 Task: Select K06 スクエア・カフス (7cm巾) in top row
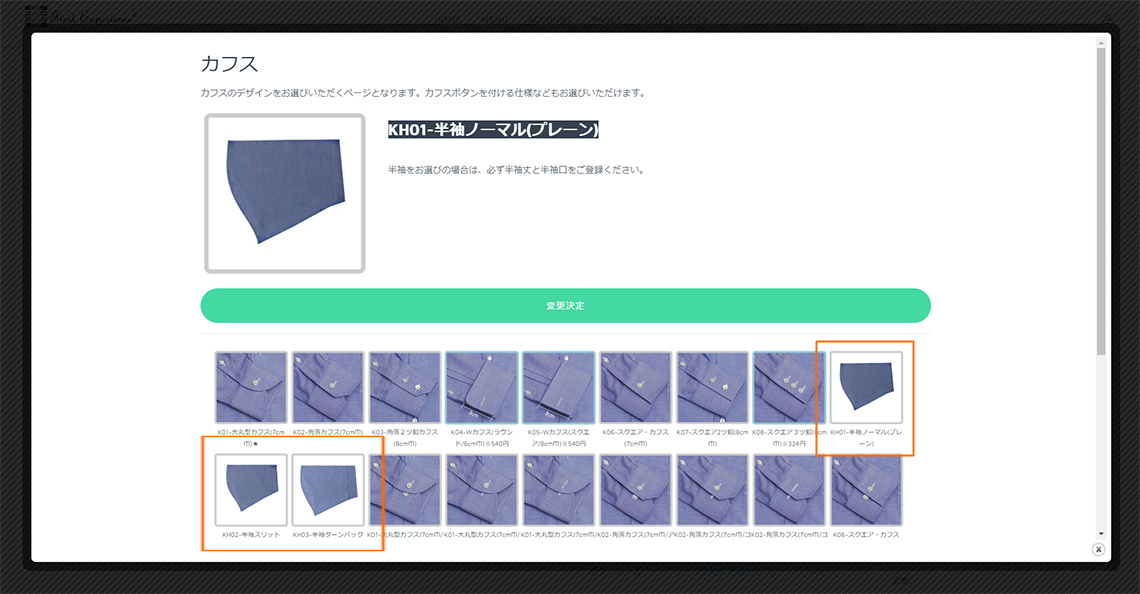click(x=636, y=387)
